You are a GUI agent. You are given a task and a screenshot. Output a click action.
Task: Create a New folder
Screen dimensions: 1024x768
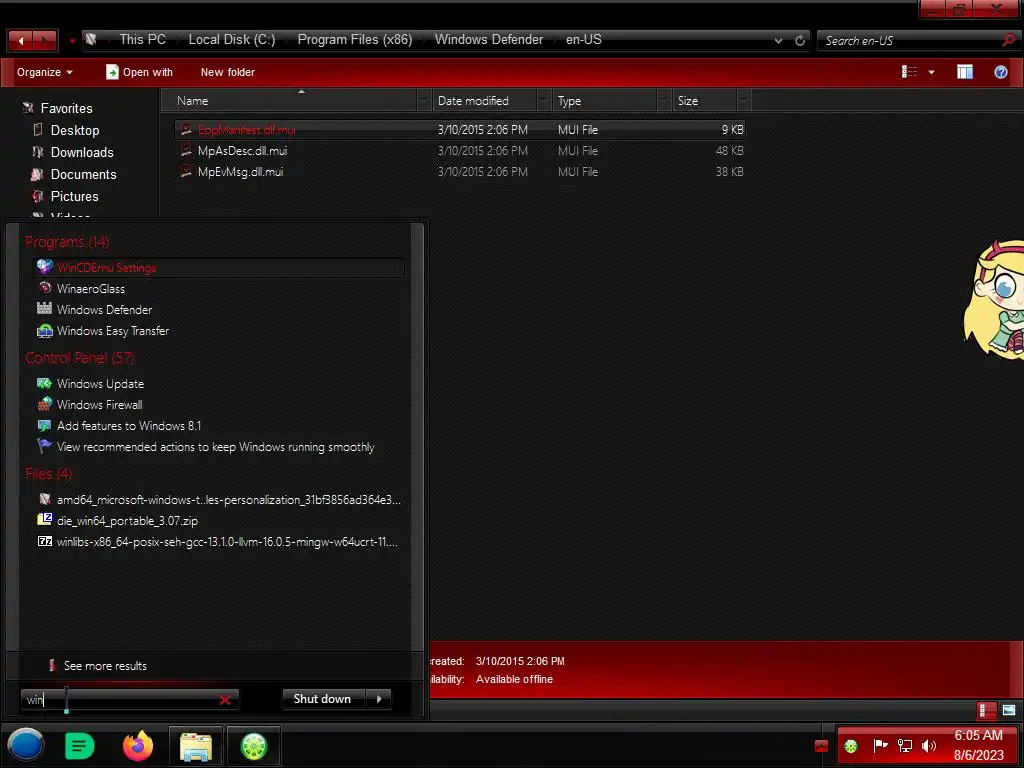click(x=227, y=72)
